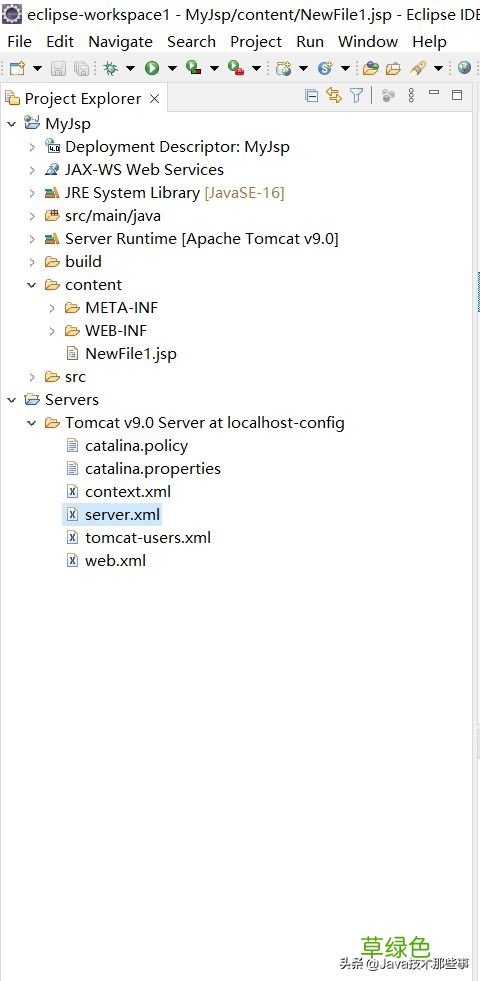
Task: Collapse the MyJsp project node
Action: 11,124
